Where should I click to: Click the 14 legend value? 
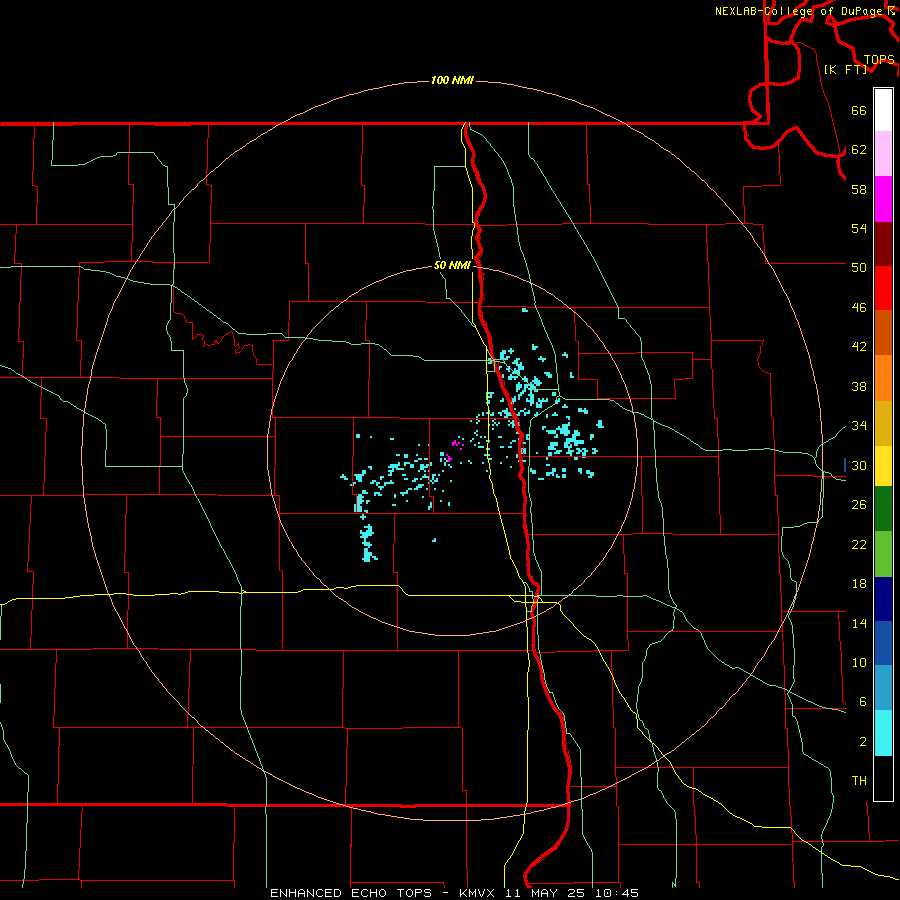tap(859, 623)
